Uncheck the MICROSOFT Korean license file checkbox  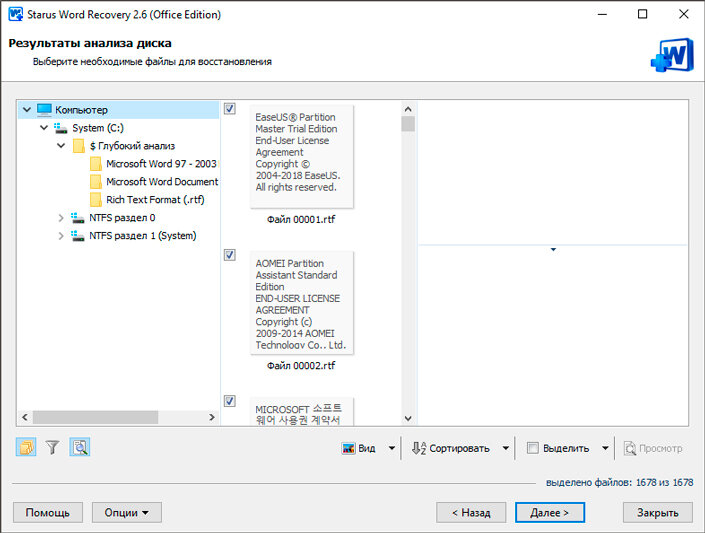click(x=230, y=401)
